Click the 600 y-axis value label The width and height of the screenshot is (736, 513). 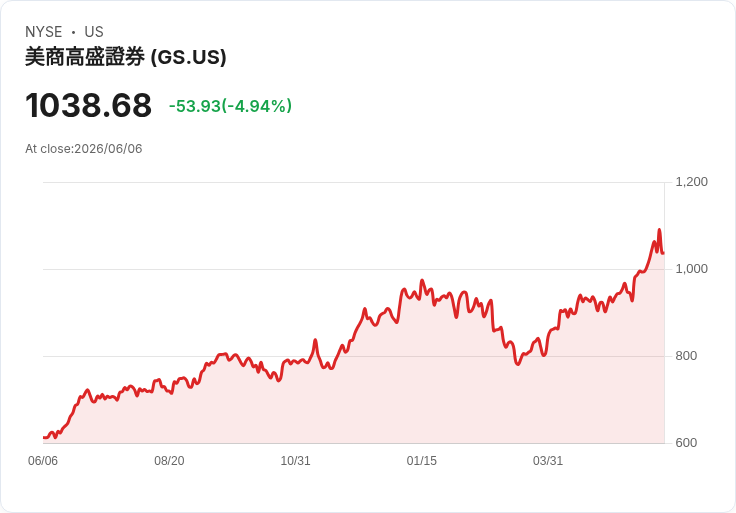(x=686, y=443)
